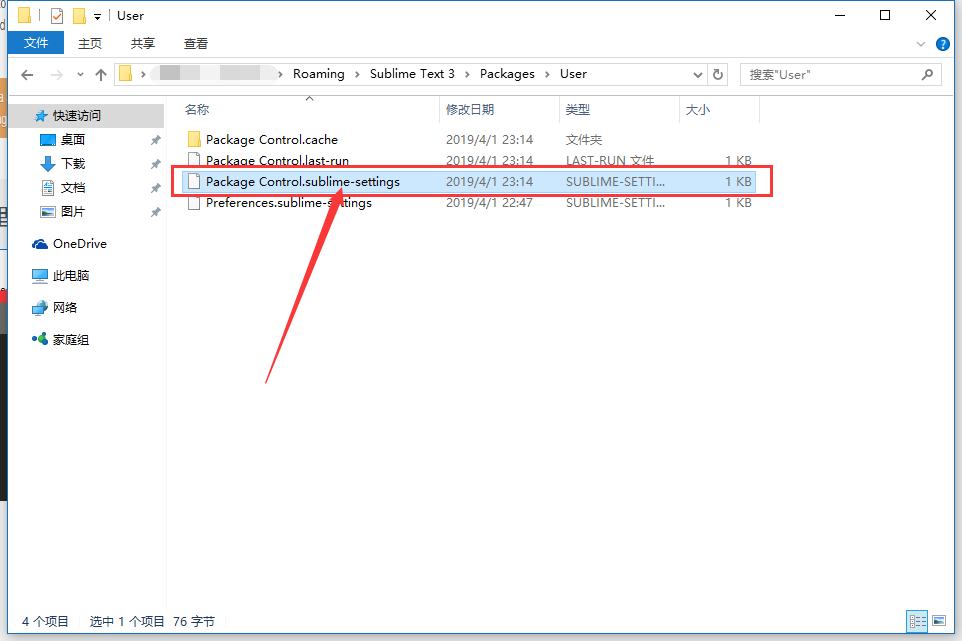
Task: Open OneDrive from the navigation pane
Action: (x=77, y=243)
